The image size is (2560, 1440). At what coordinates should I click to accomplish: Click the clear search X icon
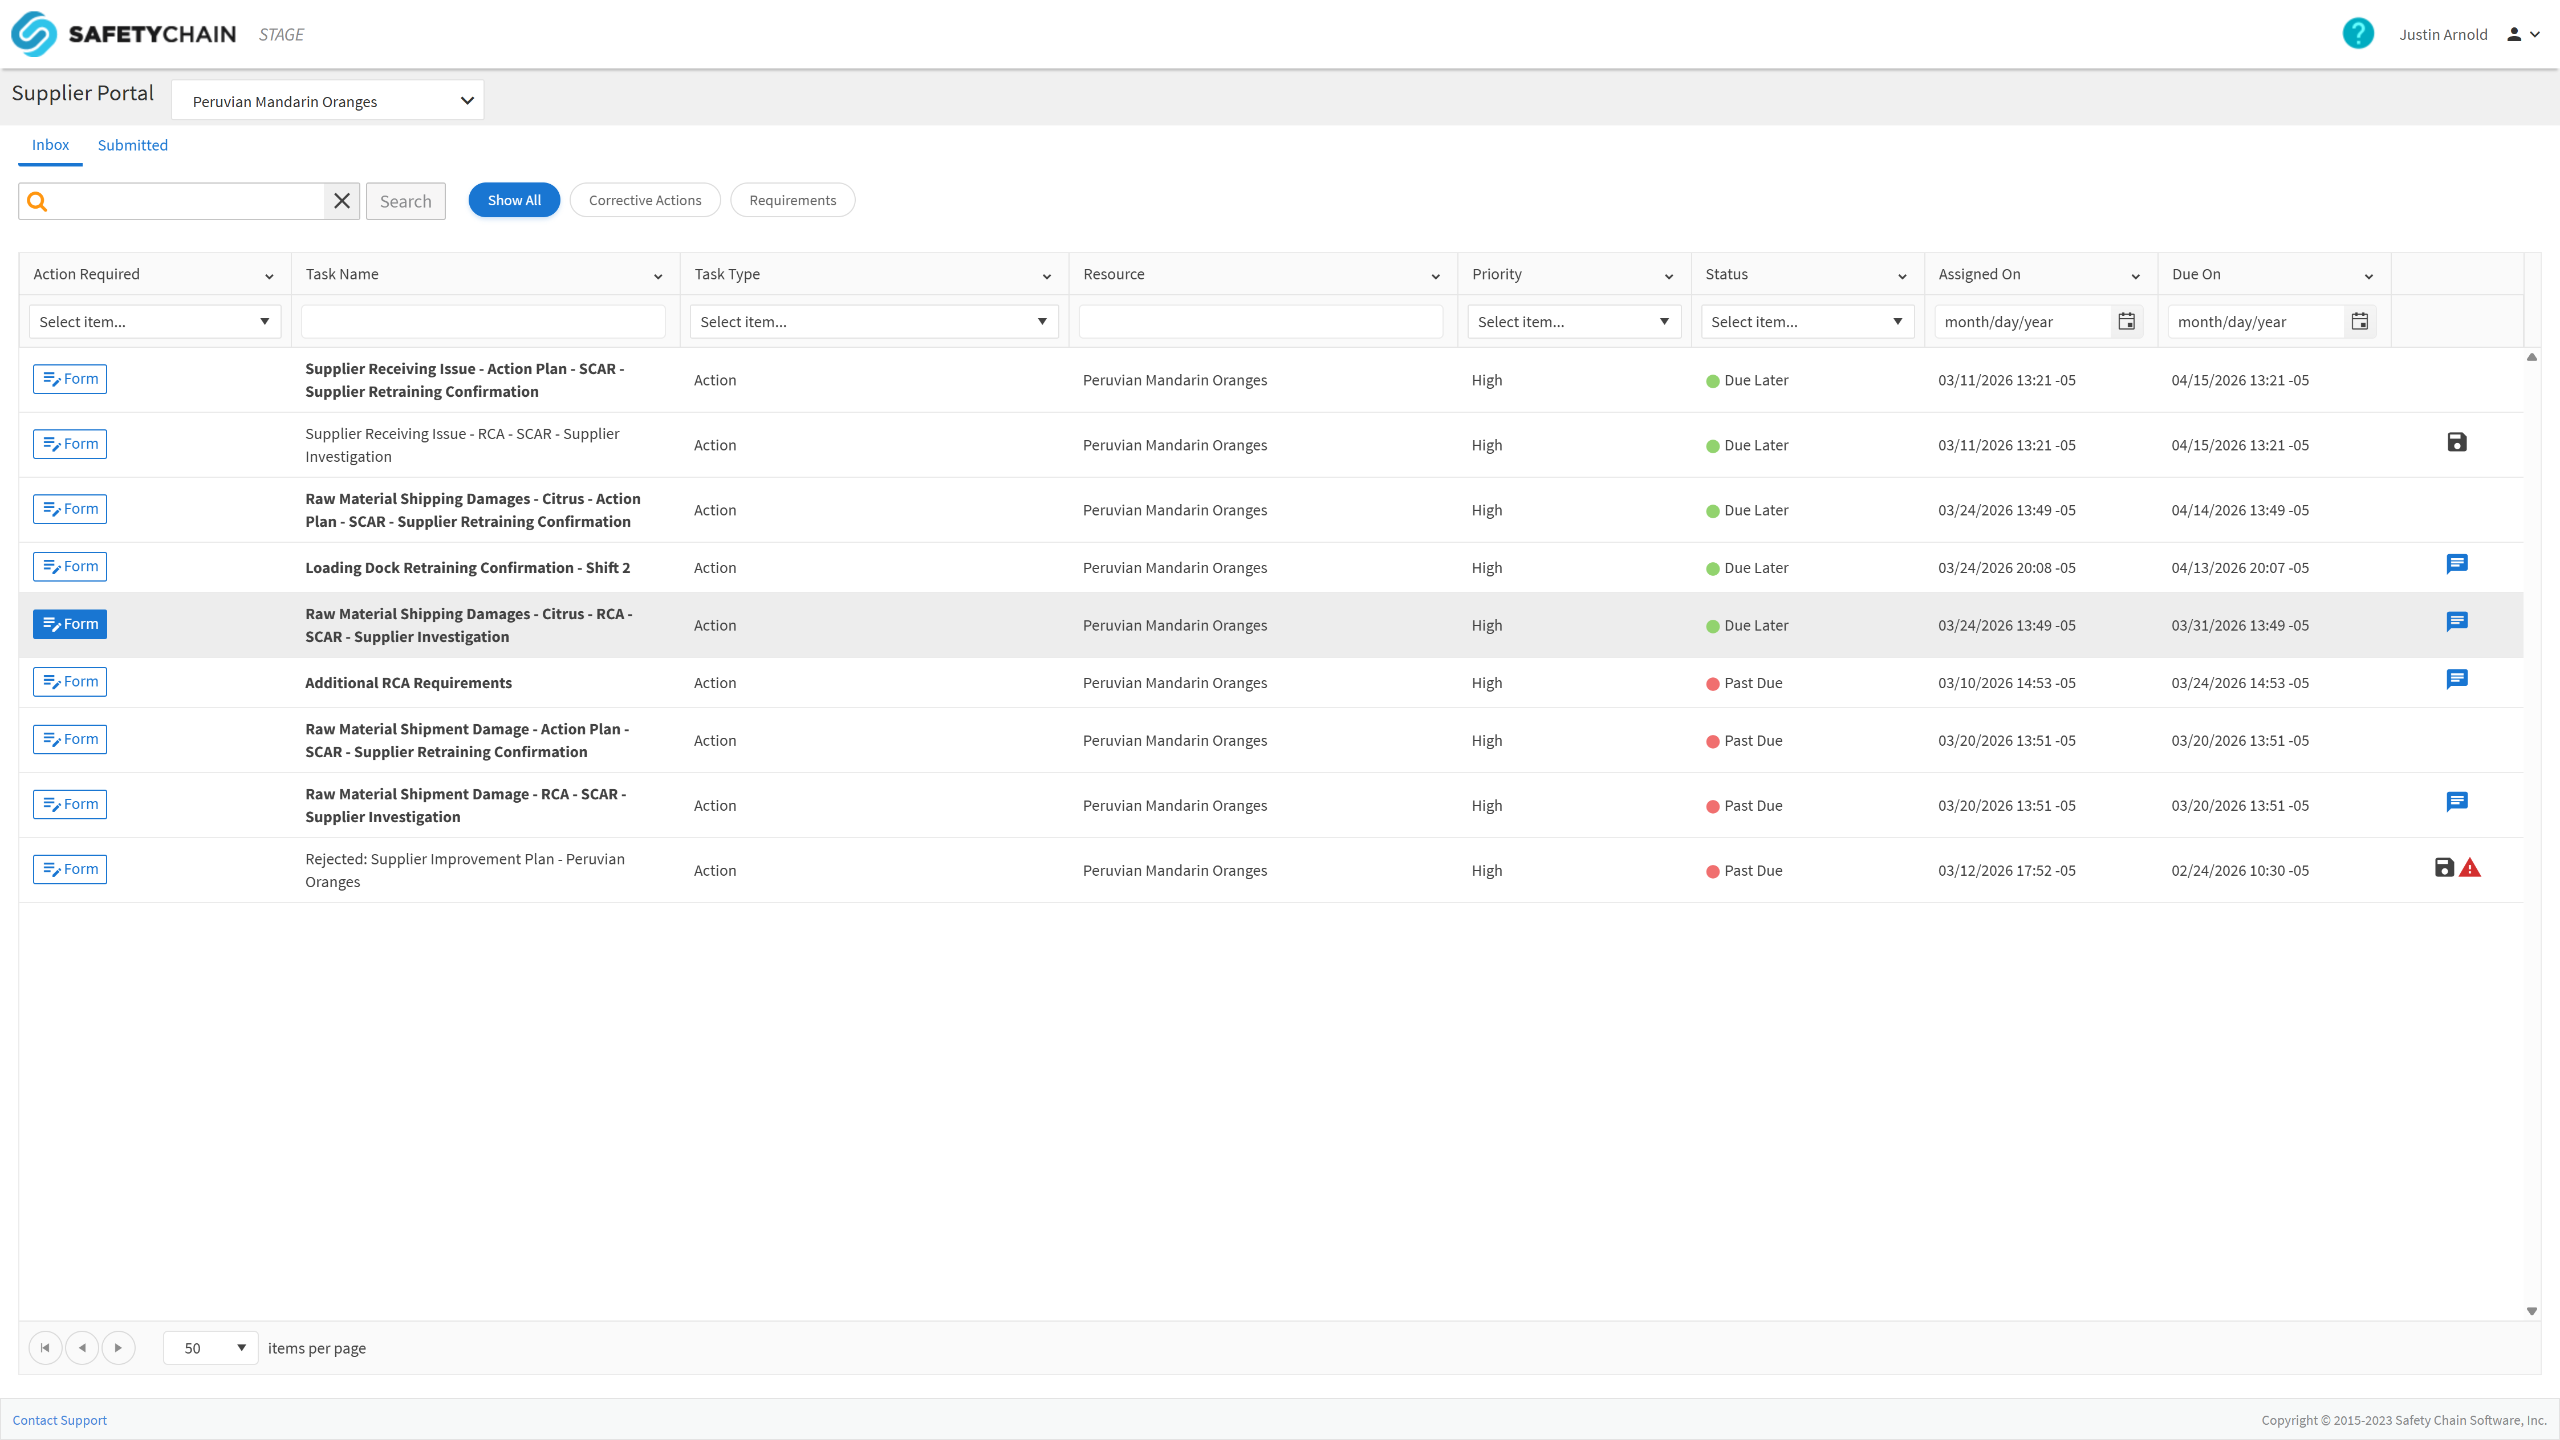click(342, 201)
